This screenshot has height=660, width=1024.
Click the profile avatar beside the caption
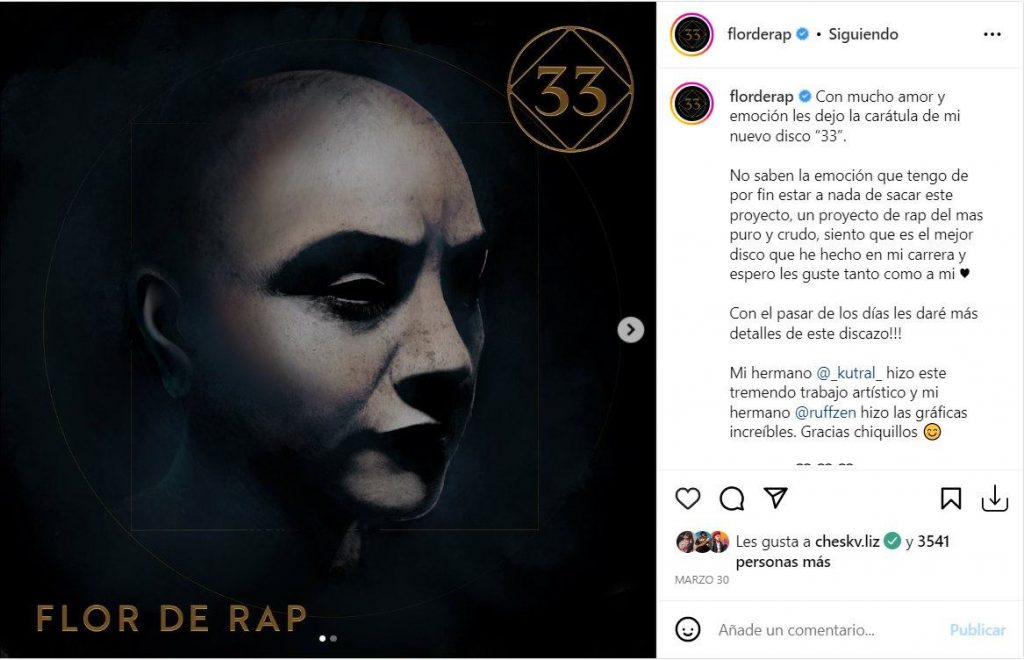tap(691, 104)
